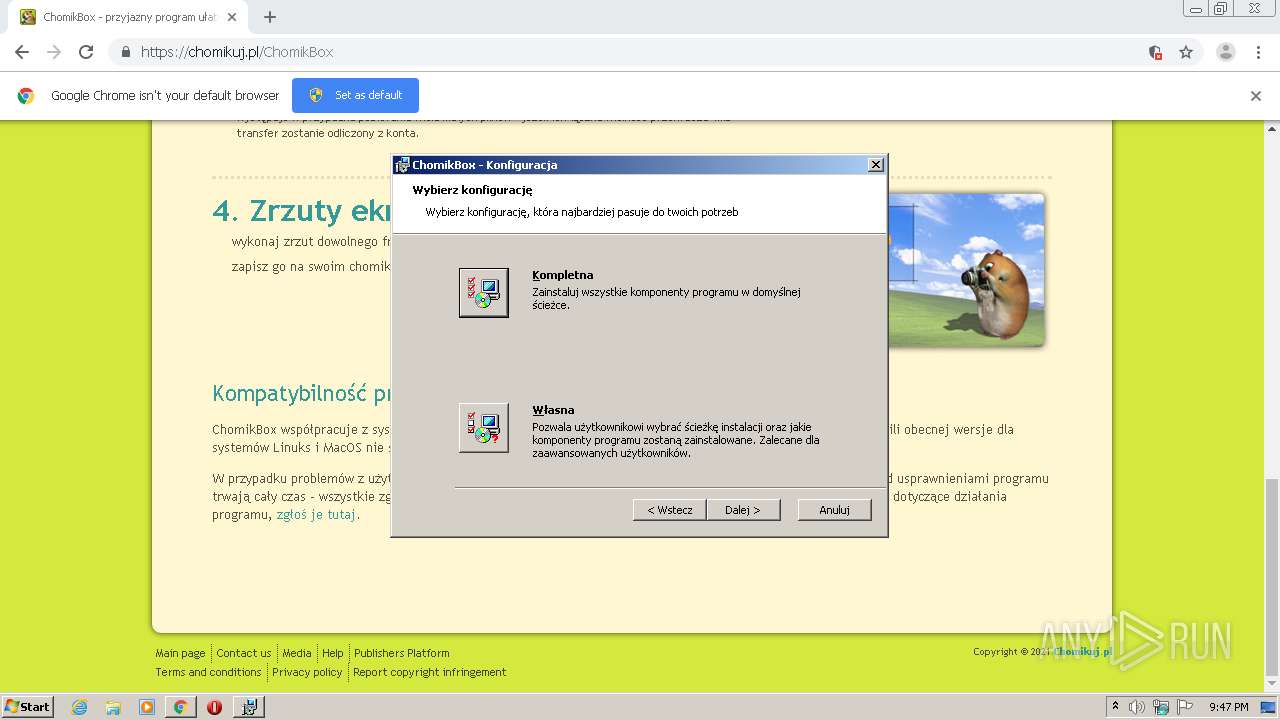Close the ChomikBox browser tab

pyautogui.click(x=233, y=17)
